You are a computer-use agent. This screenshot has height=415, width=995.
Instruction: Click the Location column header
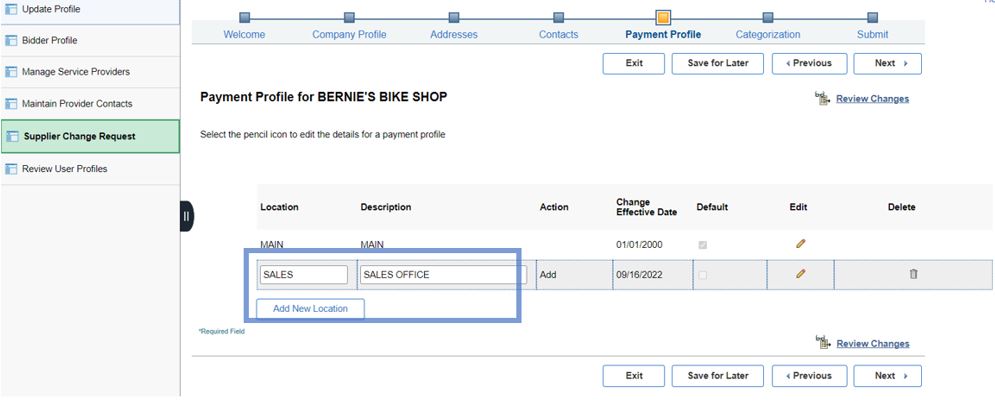(x=279, y=208)
